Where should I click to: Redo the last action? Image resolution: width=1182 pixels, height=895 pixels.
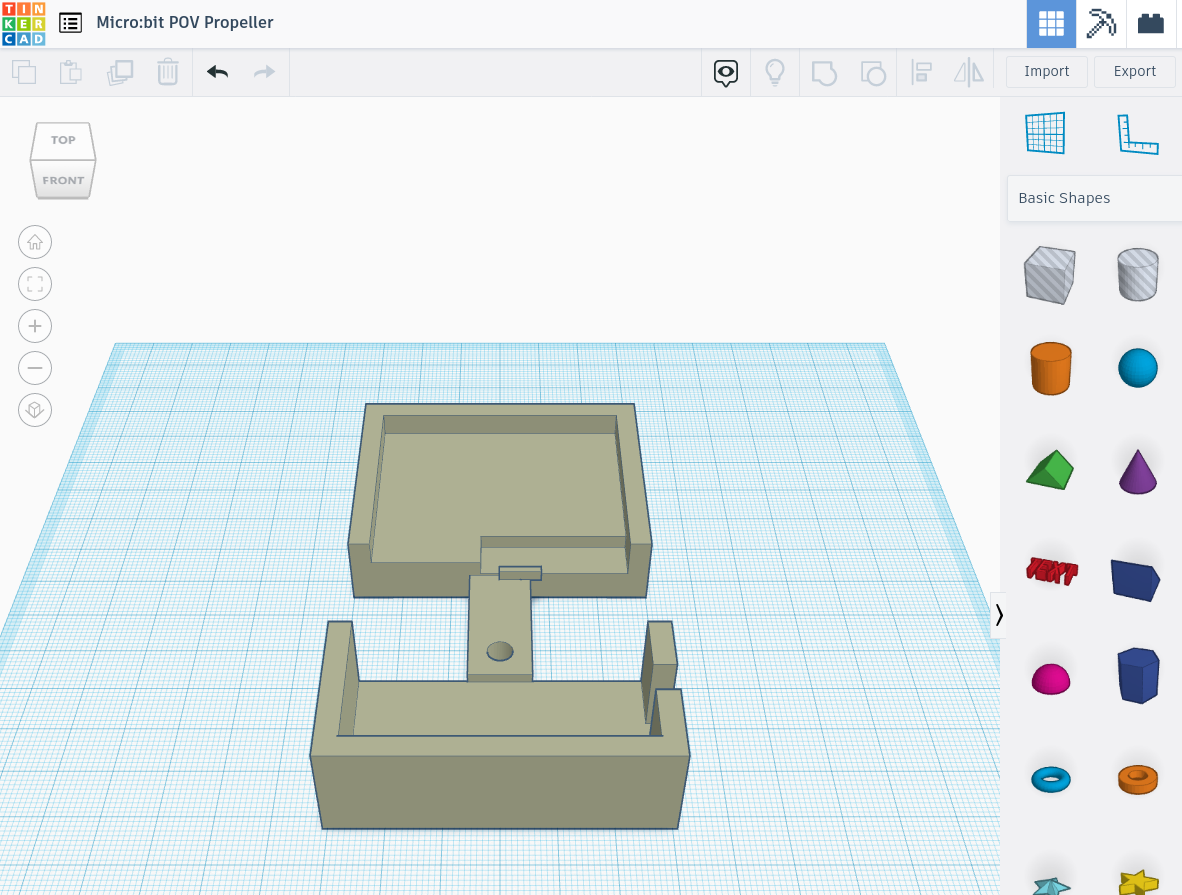pyautogui.click(x=264, y=72)
